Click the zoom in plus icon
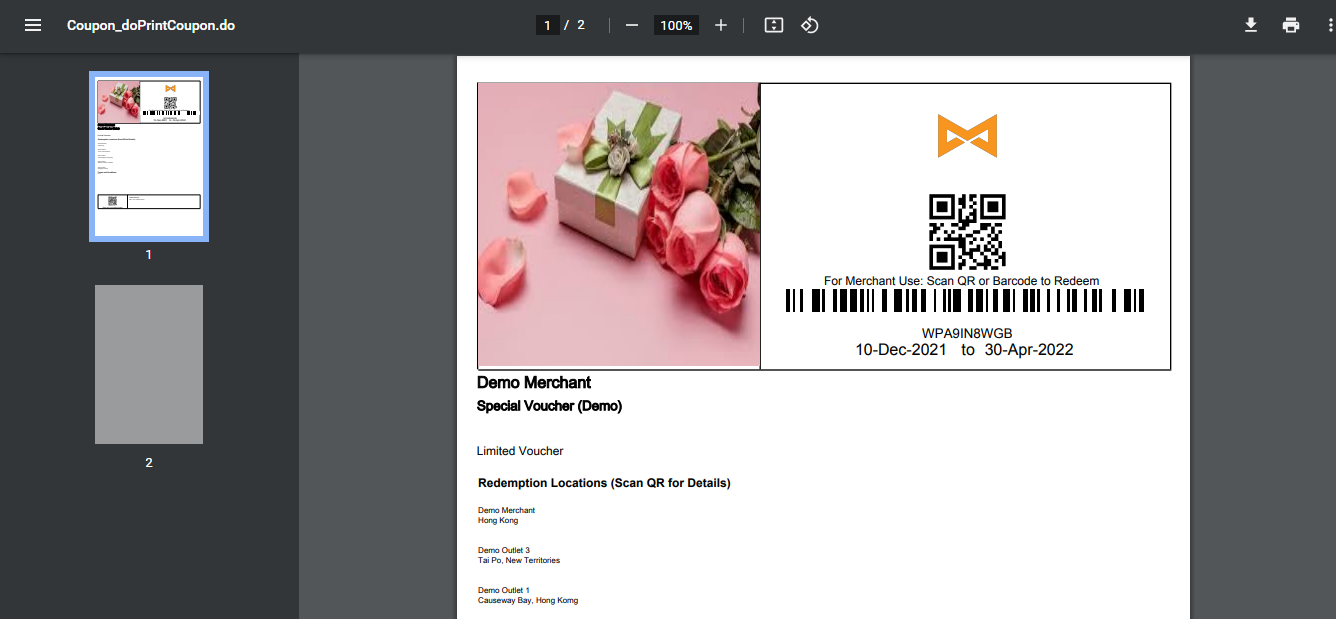 tap(721, 25)
